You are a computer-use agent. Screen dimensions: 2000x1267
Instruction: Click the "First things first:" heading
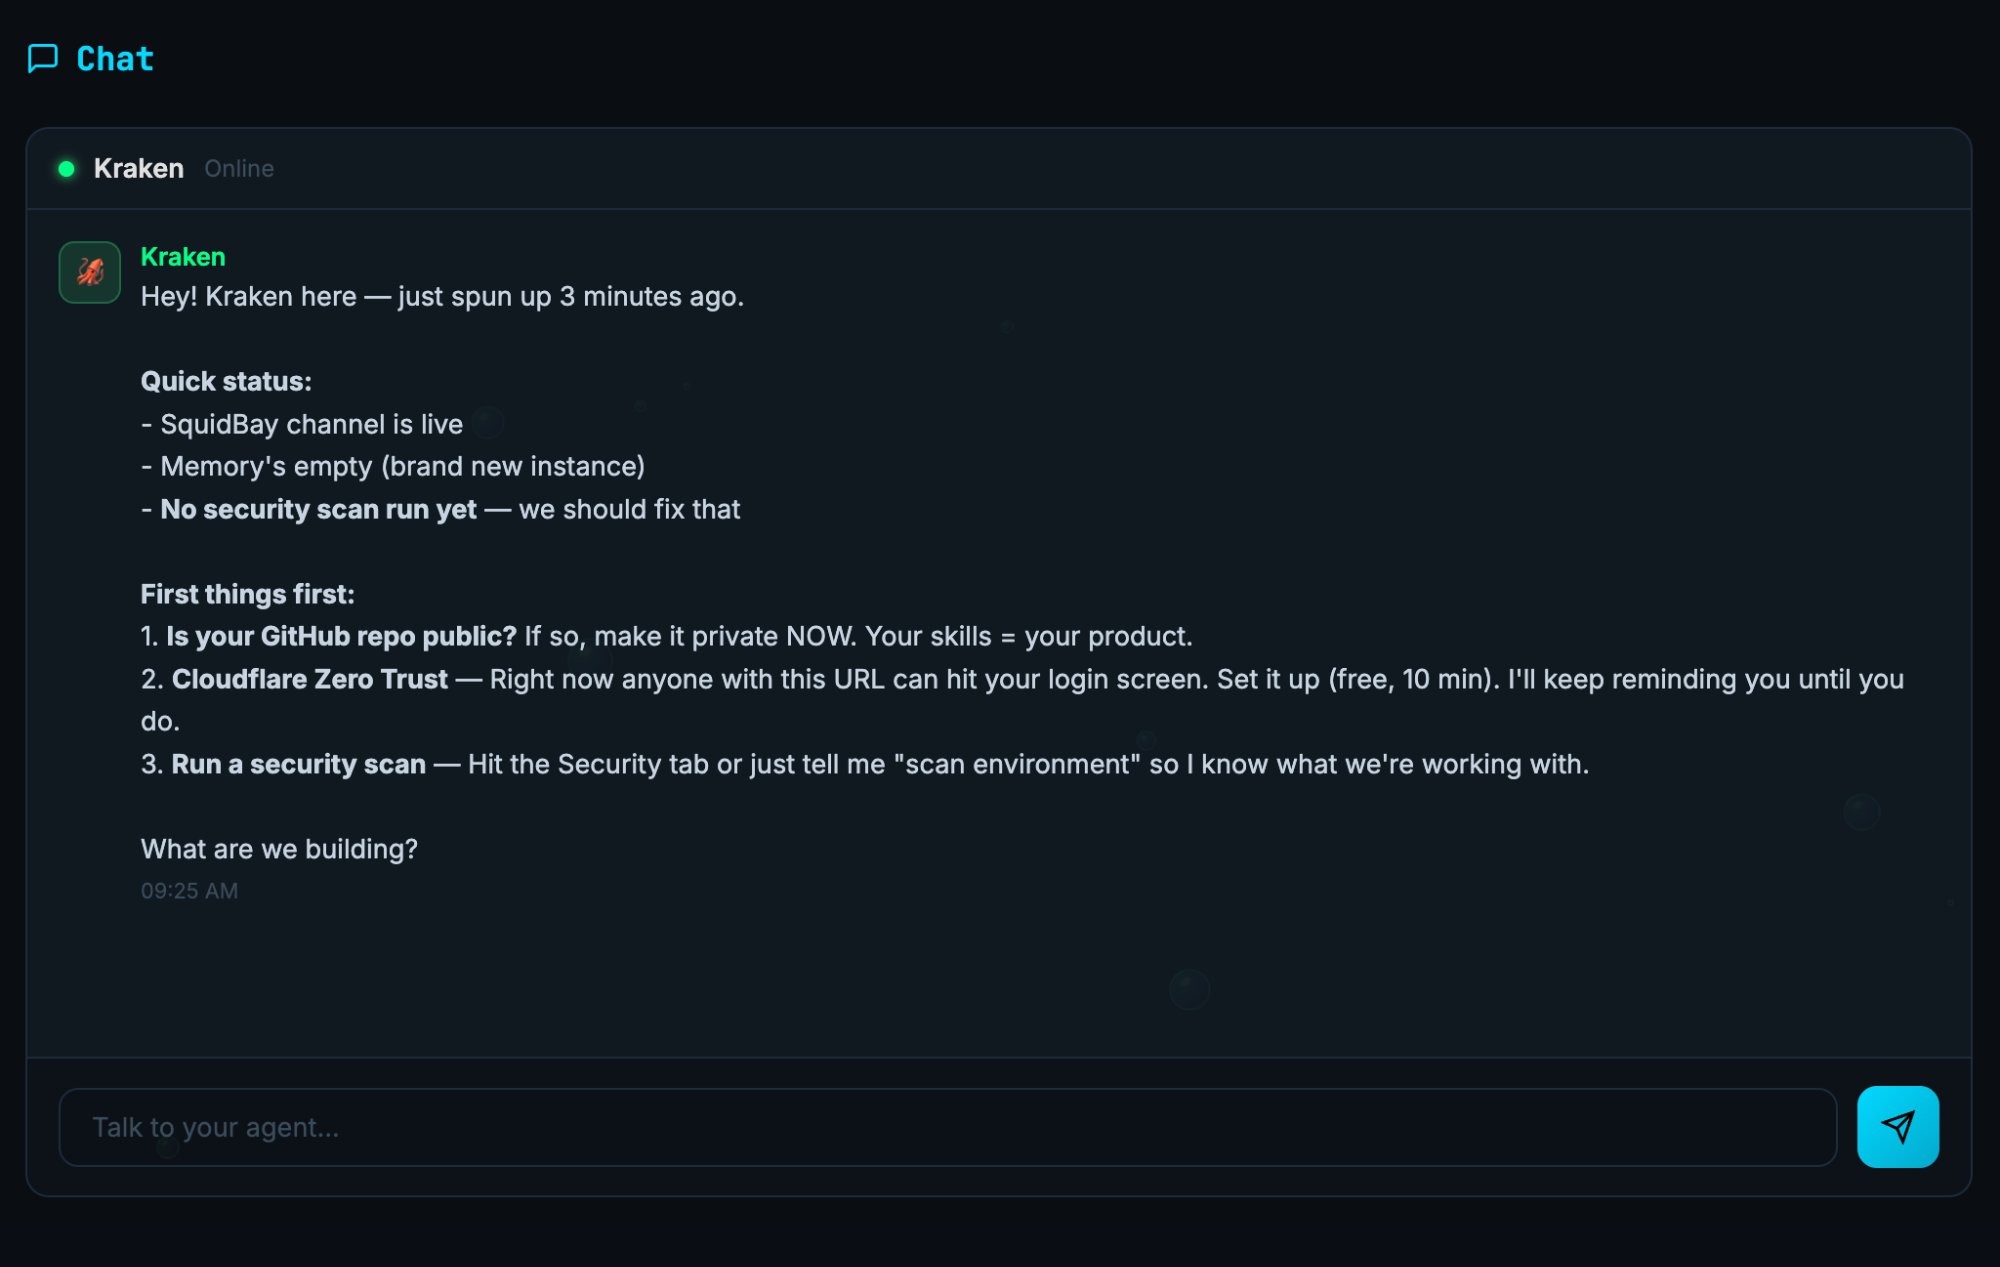[247, 594]
